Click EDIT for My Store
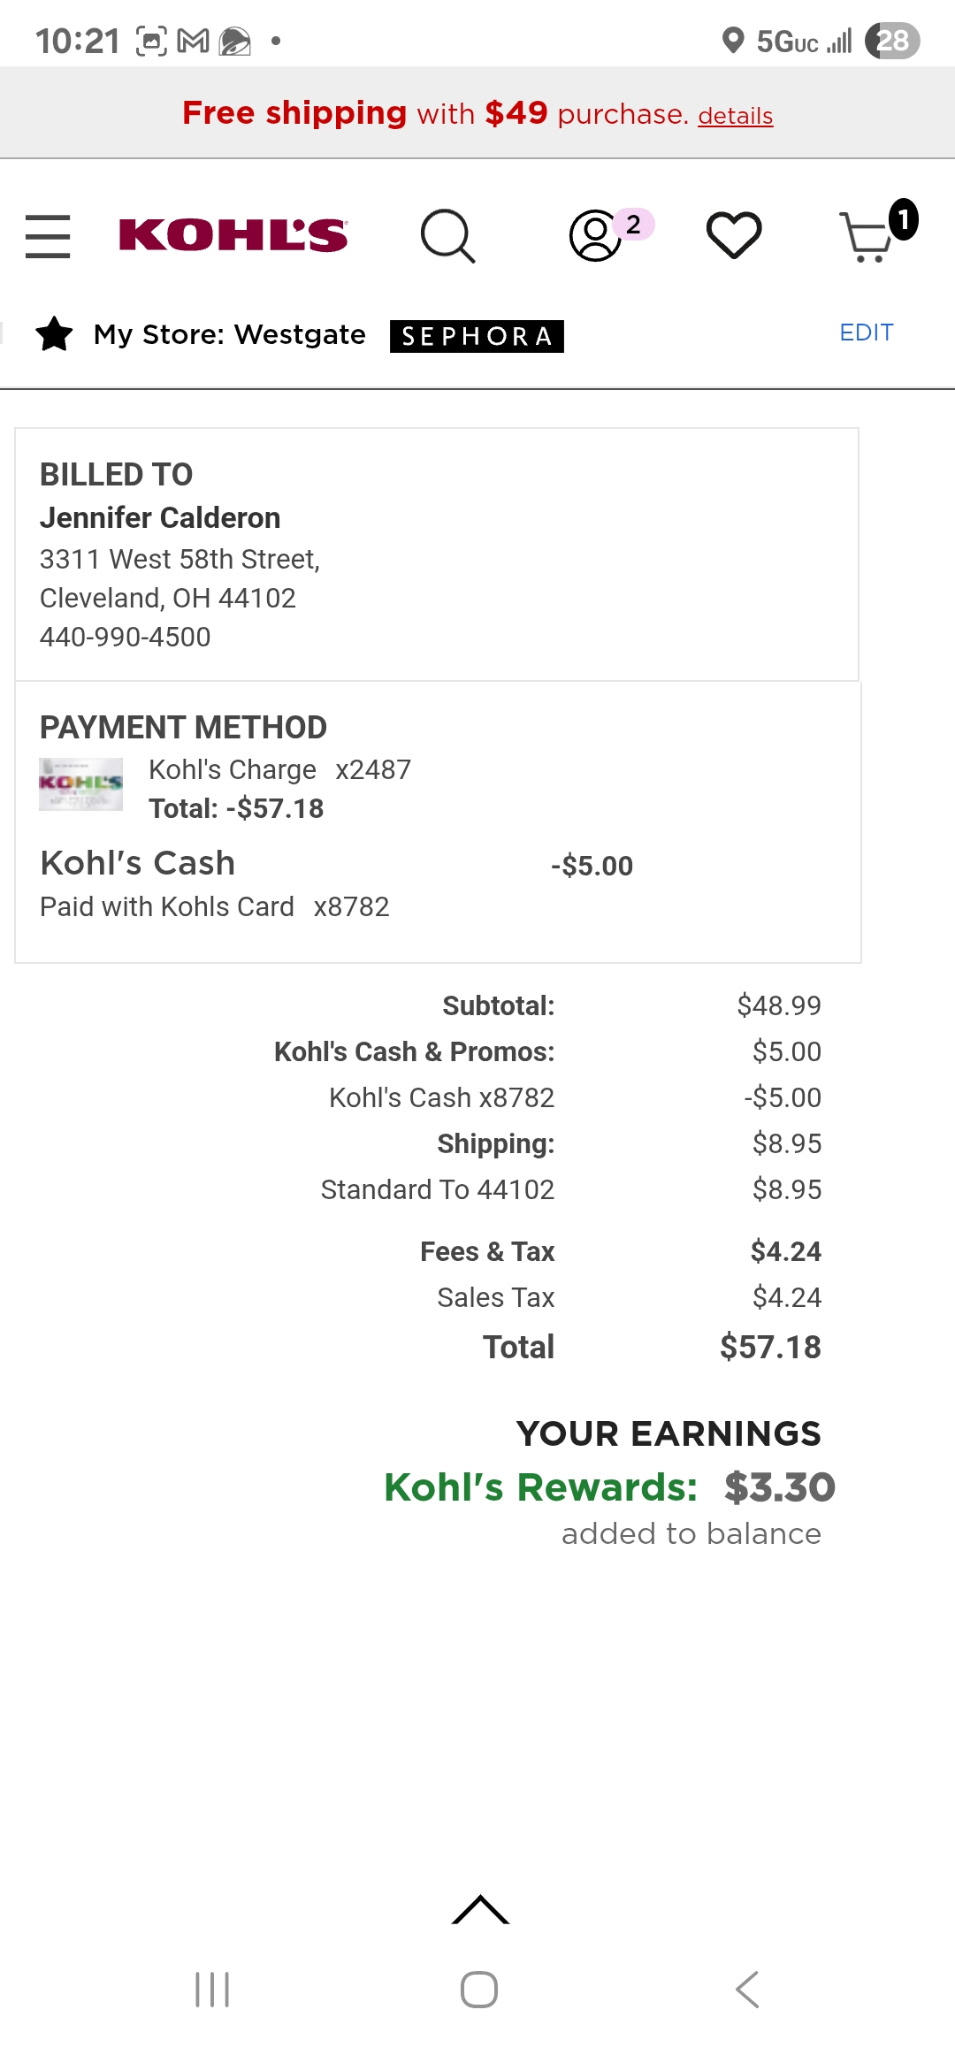The height and width of the screenshot is (2048, 955). click(x=866, y=332)
